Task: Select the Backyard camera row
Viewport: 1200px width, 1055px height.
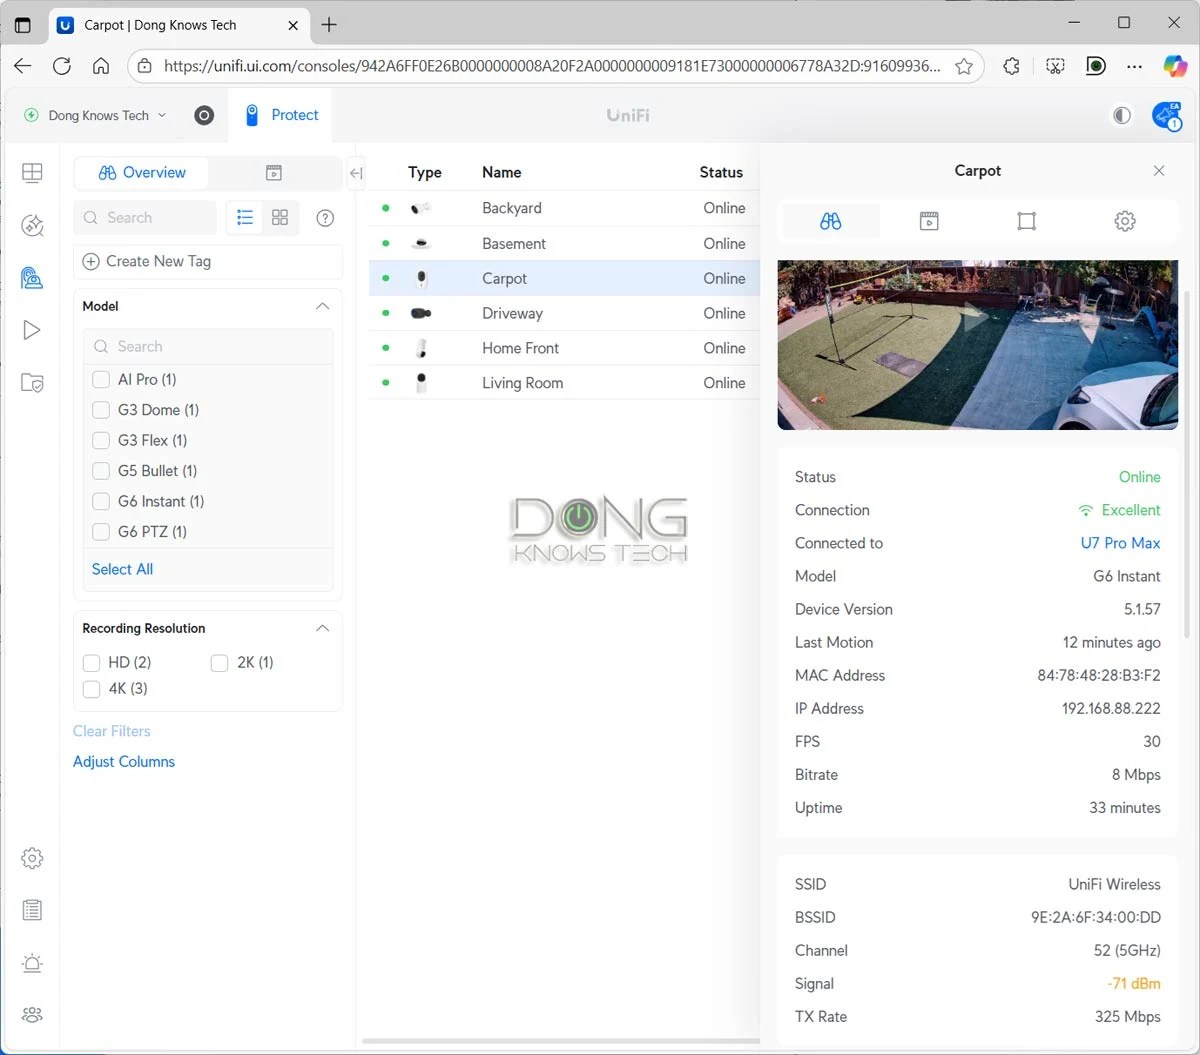Action: point(564,208)
